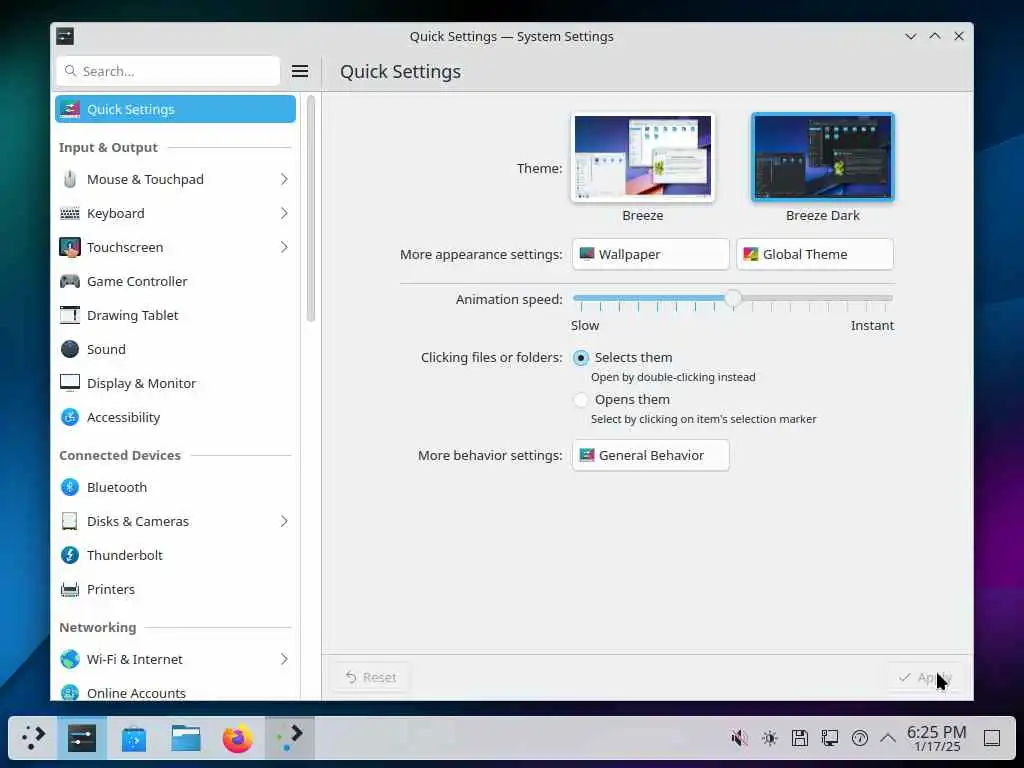
Task: Click the sidebar vertical scrollbar
Action: point(311,209)
